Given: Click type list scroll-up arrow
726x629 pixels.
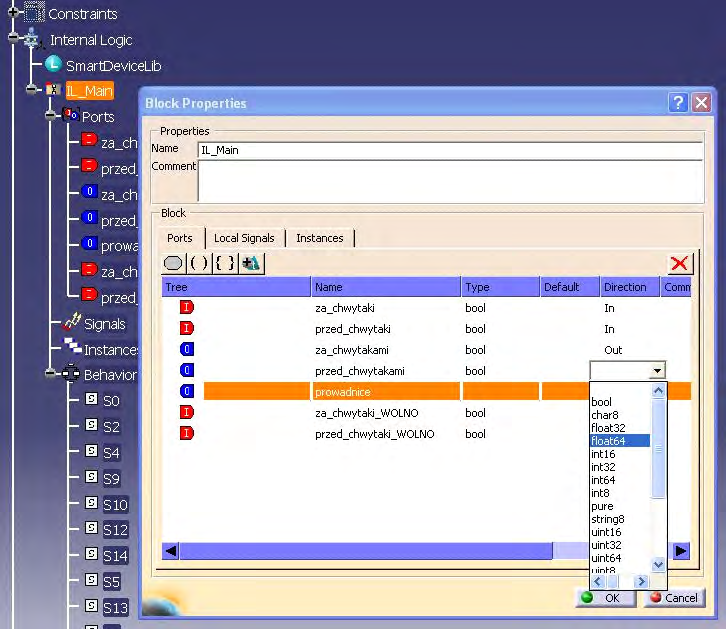Looking at the screenshot, I should (x=658, y=391).
